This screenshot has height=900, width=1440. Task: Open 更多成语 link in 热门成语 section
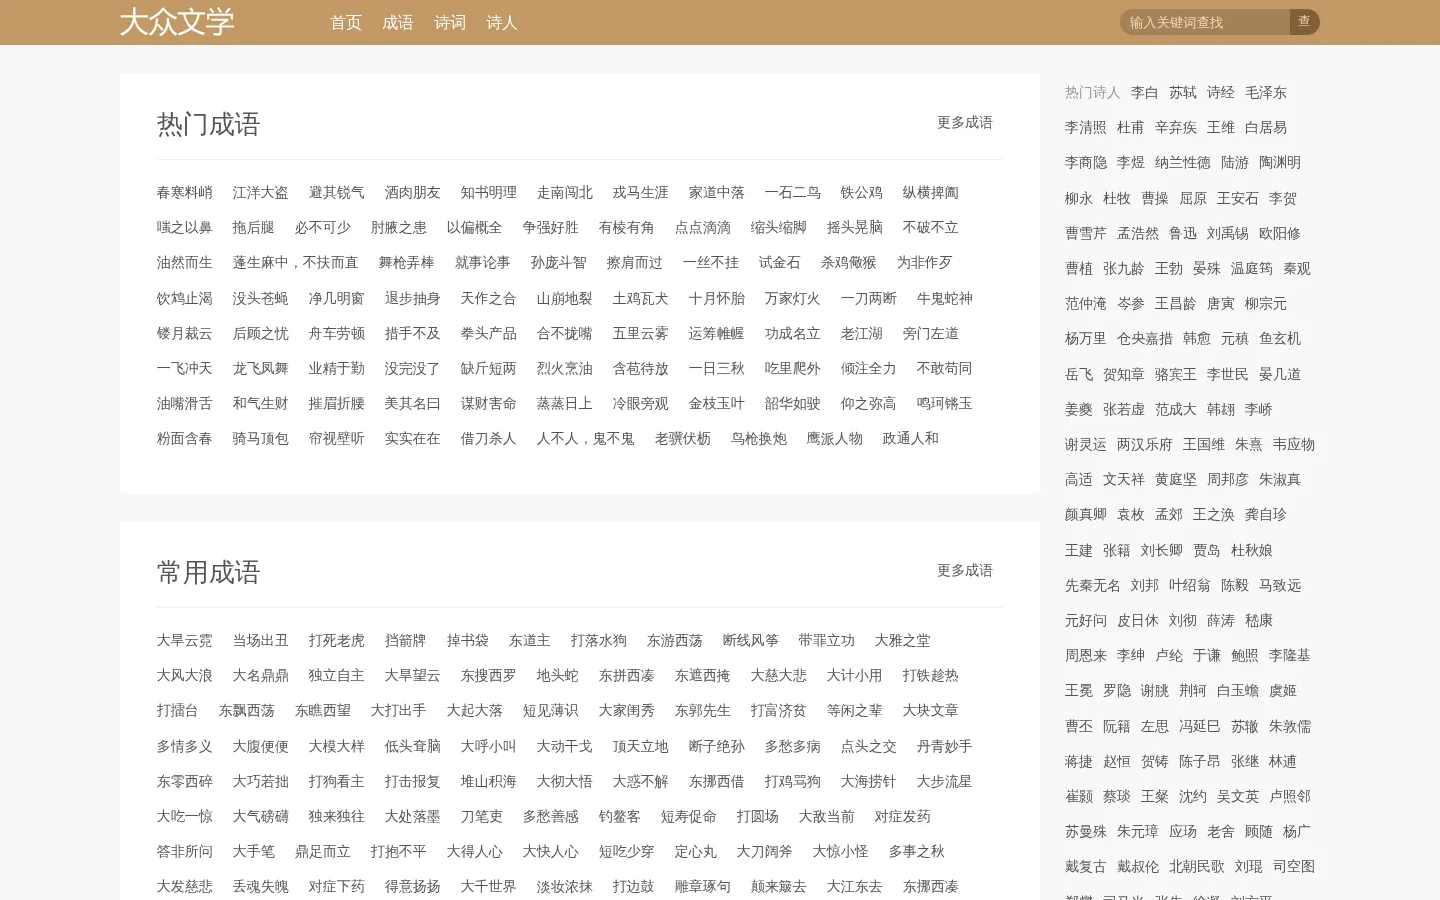click(x=965, y=122)
